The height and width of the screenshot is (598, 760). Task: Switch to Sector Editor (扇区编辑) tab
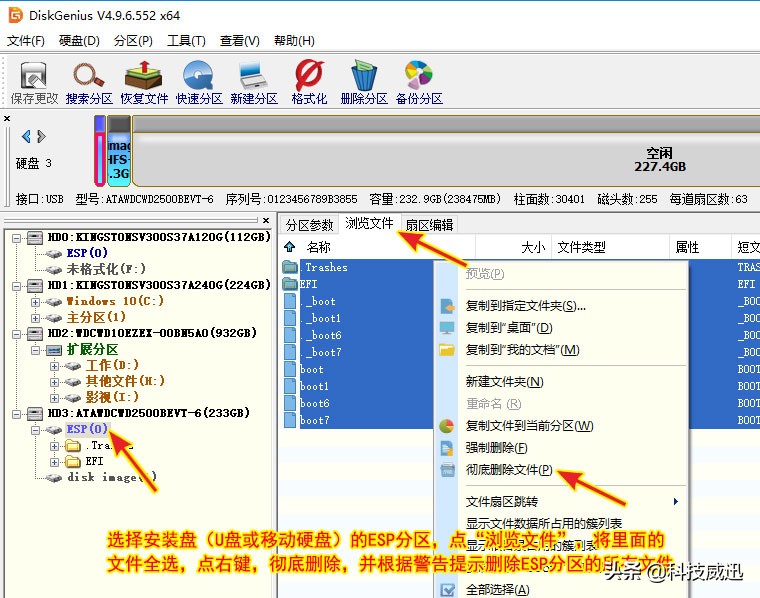pyautogui.click(x=429, y=225)
